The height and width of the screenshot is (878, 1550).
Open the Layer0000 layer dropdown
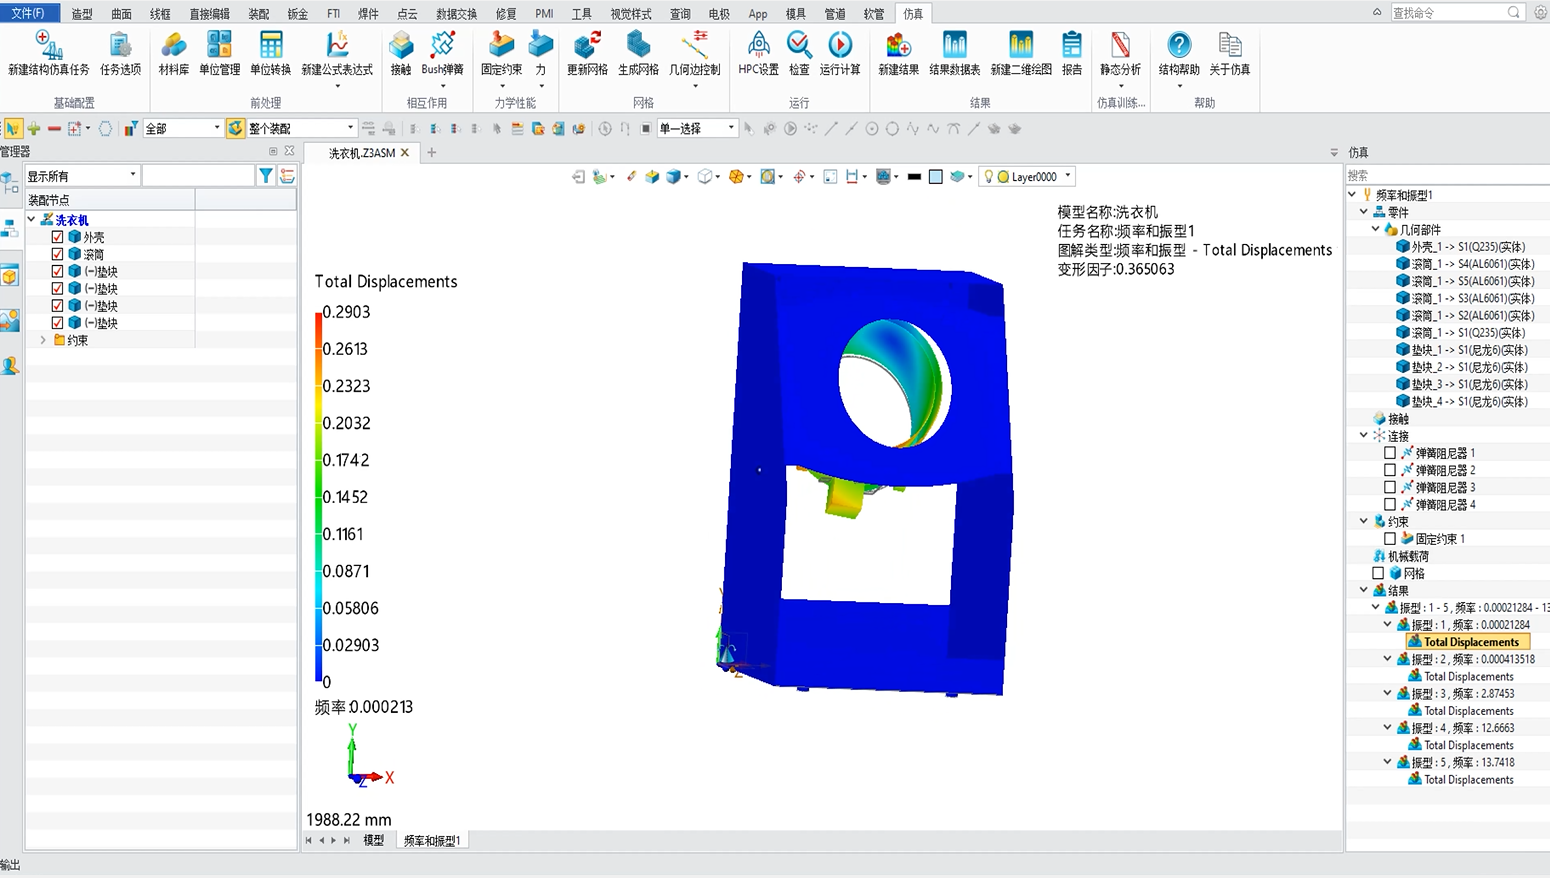[1068, 177]
